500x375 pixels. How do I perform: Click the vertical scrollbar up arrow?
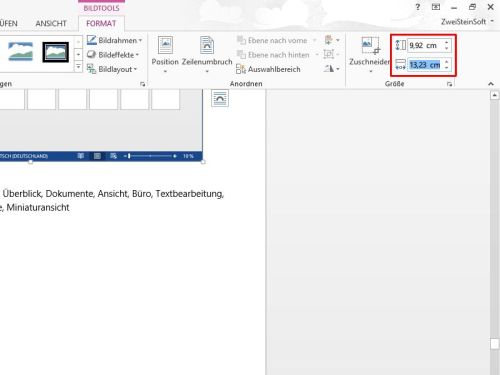click(x=495, y=96)
